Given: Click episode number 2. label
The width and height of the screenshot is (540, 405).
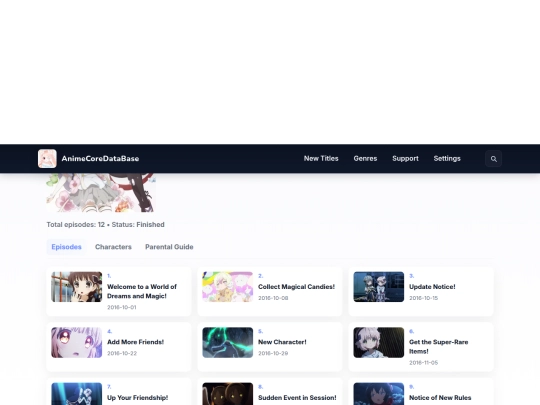Looking at the screenshot, I should 261,276.
